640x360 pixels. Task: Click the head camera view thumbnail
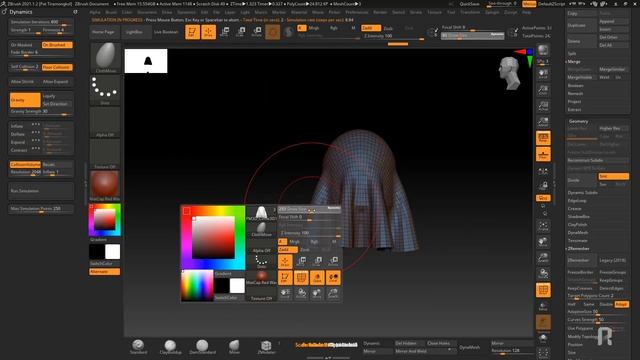pyautogui.click(x=509, y=73)
